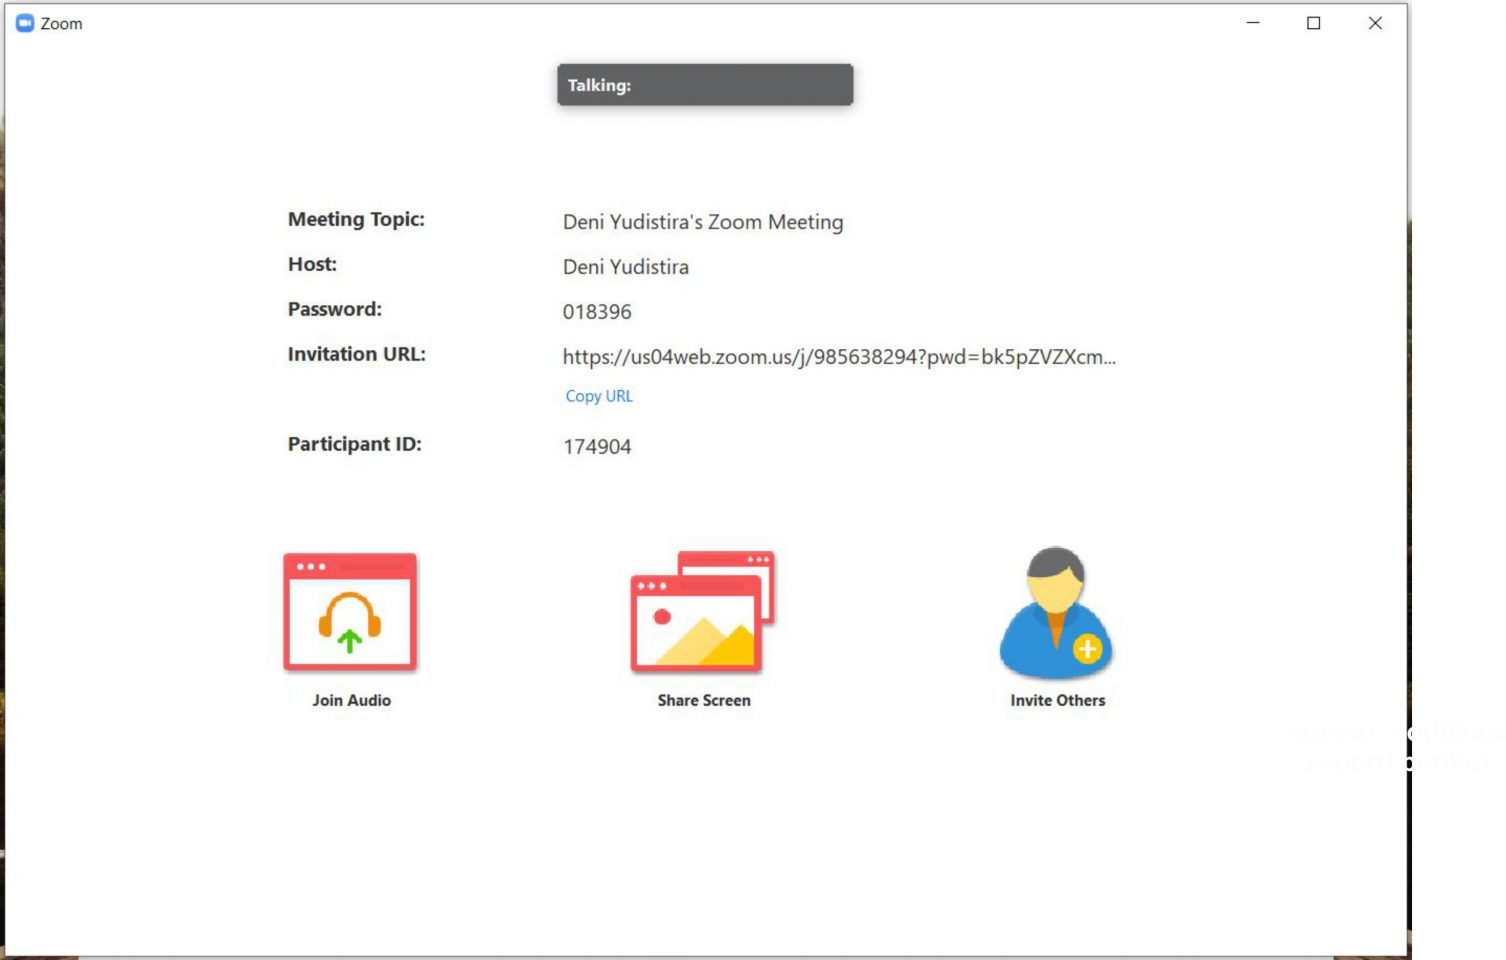Click the Join Audio label
Screen dimensions: 1506x960
(351, 700)
